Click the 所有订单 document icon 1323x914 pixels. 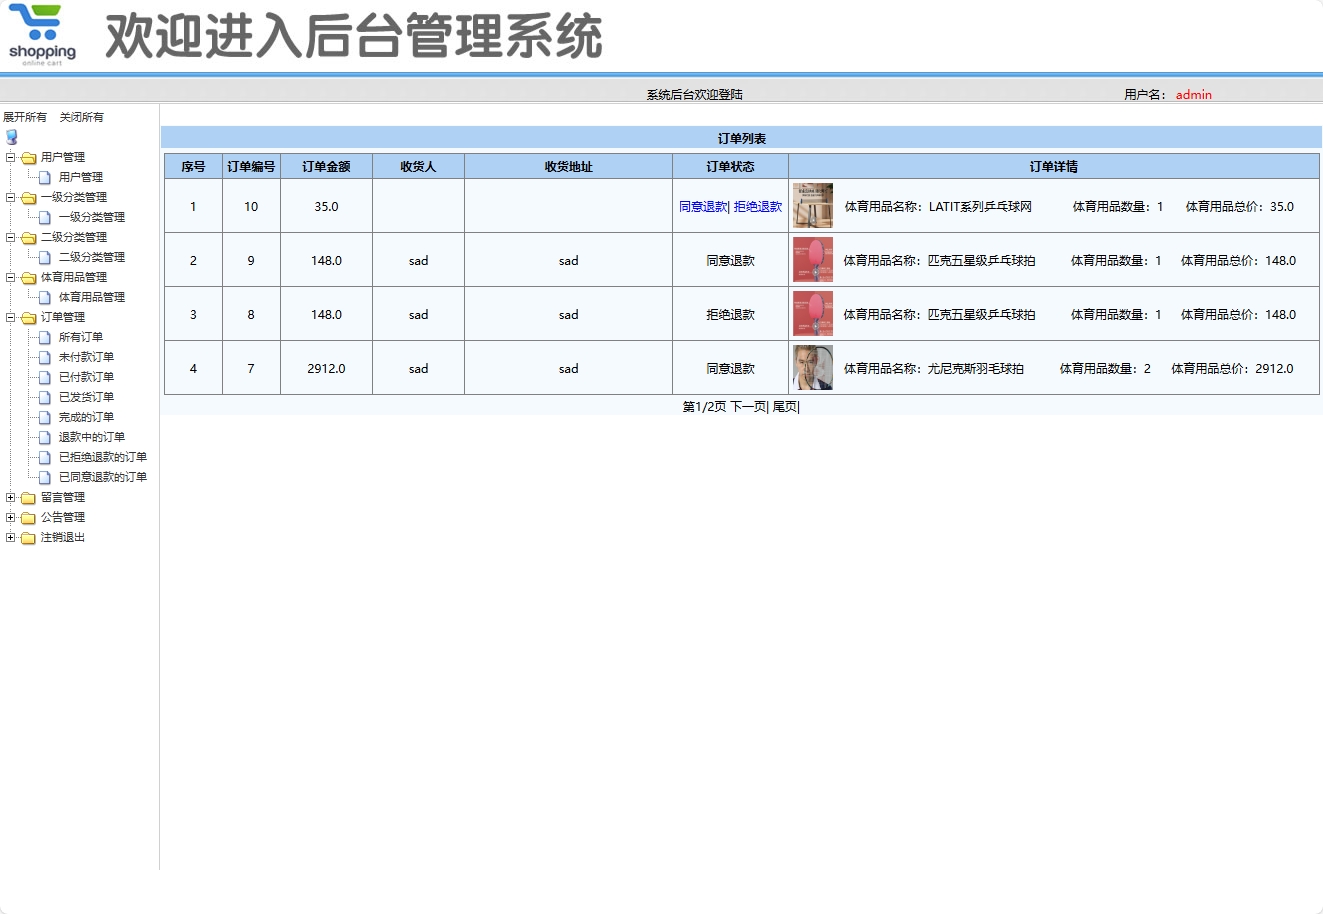point(45,337)
